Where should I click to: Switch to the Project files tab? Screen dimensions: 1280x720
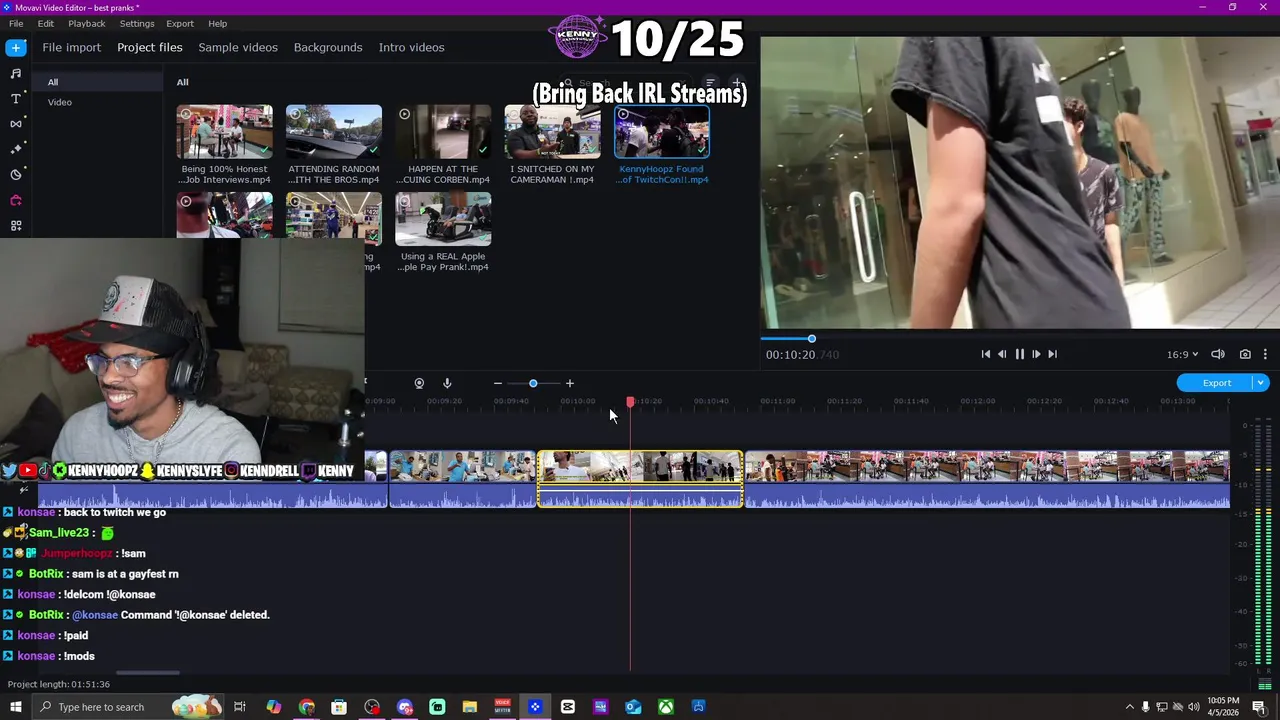pyautogui.click(x=150, y=47)
